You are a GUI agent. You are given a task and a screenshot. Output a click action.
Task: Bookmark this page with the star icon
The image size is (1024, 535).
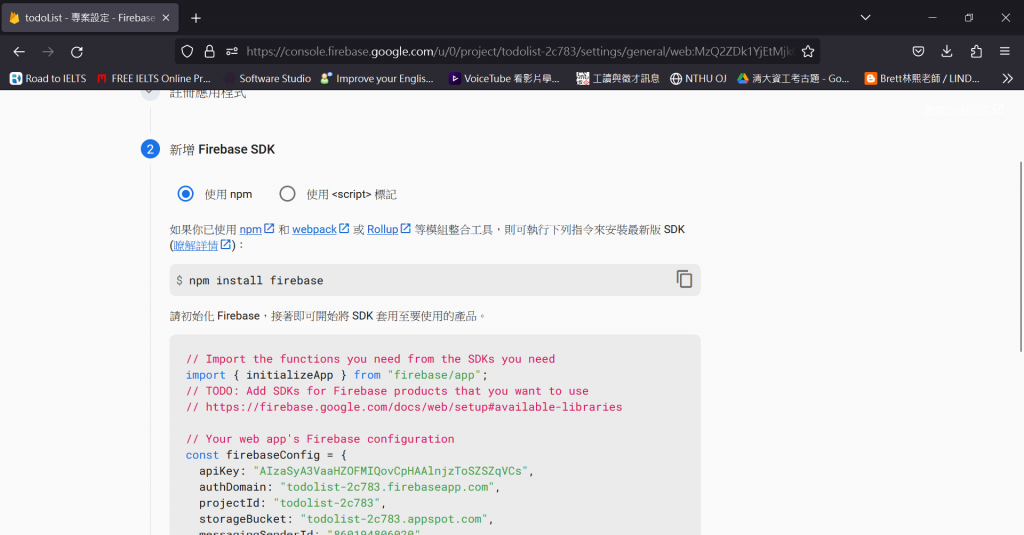click(x=808, y=52)
